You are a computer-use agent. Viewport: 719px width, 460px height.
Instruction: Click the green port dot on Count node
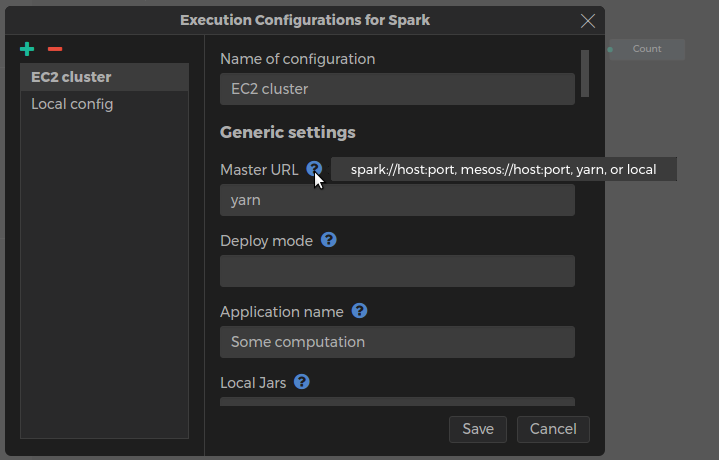tap(610, 49)
